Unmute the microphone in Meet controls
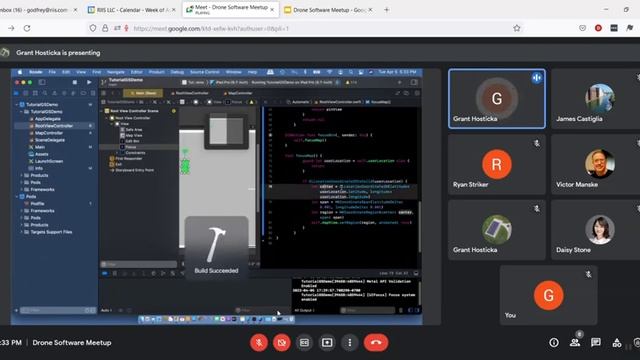This screenshot has height=360, width=640. pos(259,342)
